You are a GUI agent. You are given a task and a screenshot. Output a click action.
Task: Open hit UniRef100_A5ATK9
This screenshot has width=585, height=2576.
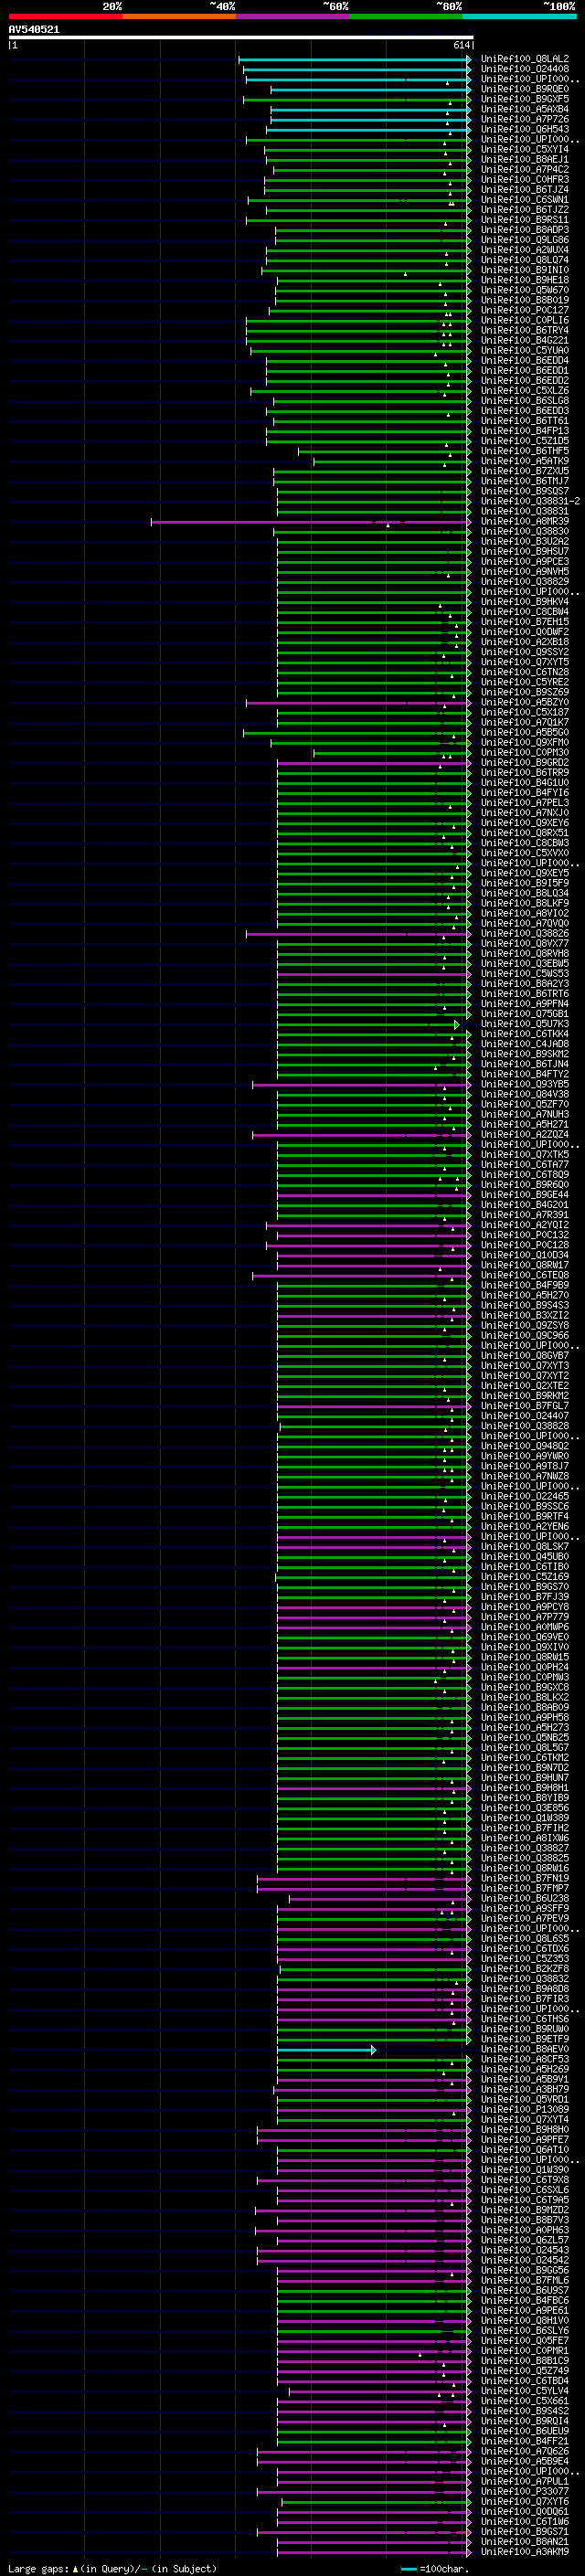[x=524, y=461]
